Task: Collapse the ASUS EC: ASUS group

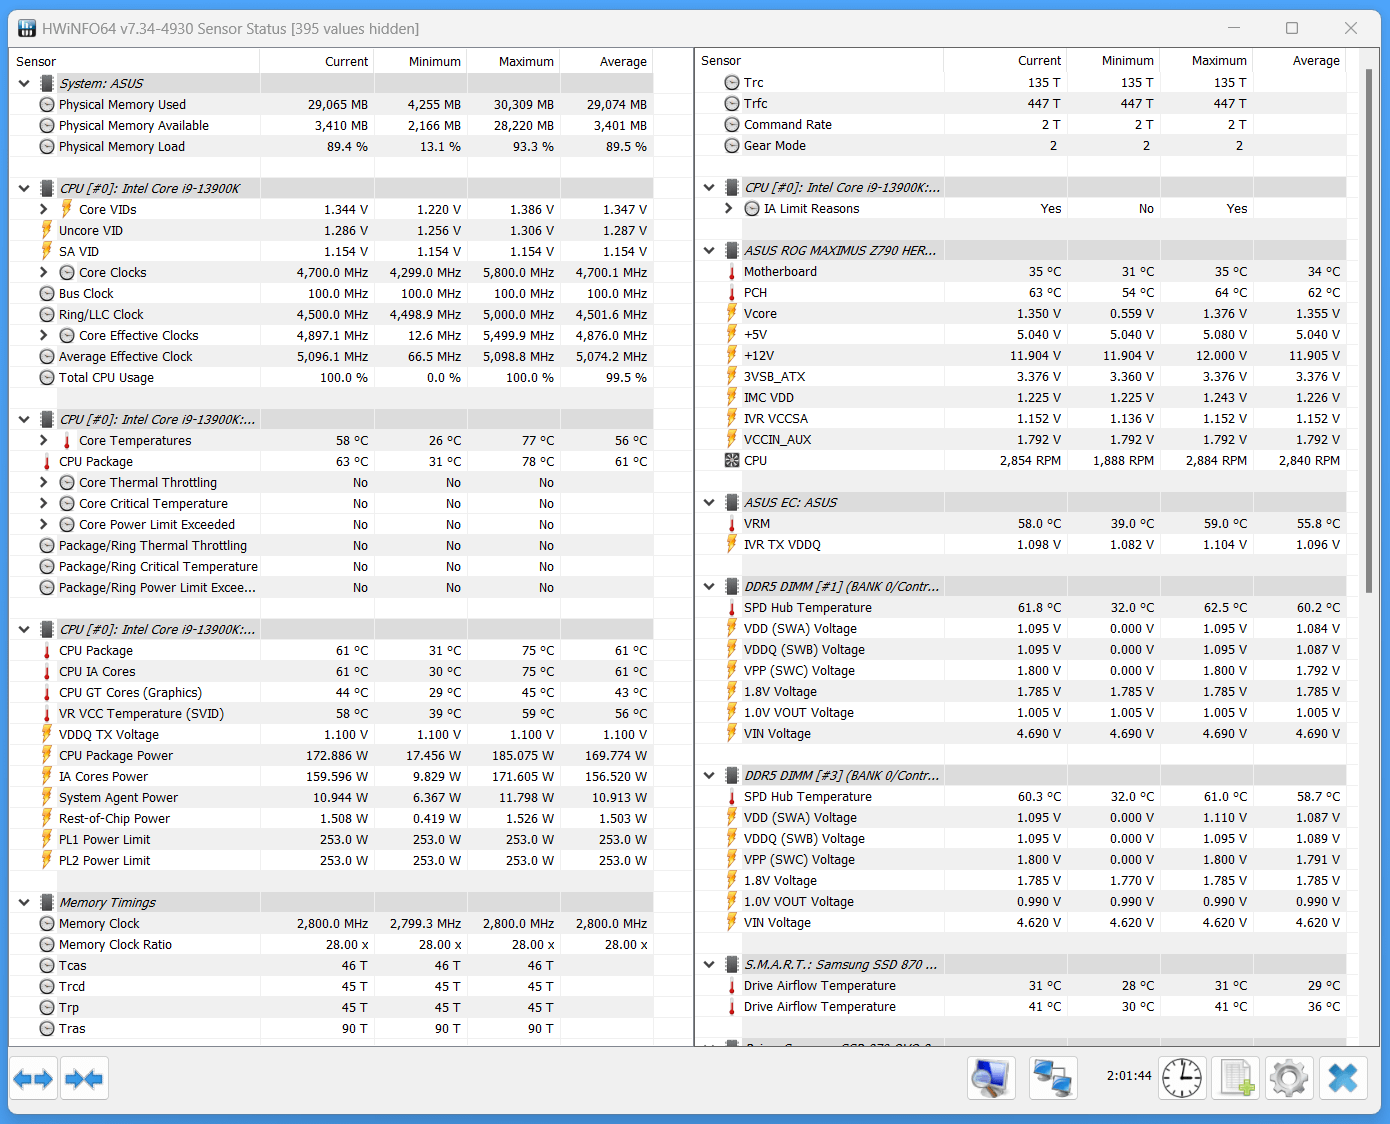Action: [x=709, y=503]
